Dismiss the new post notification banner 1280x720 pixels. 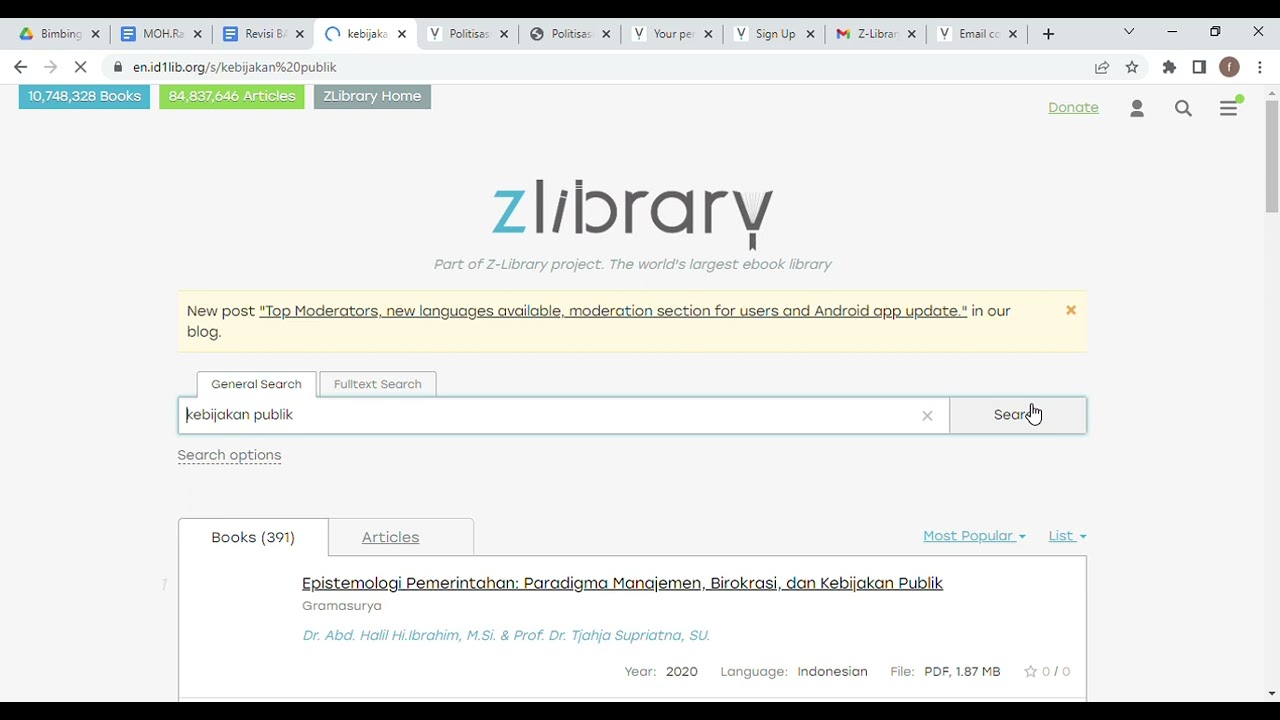click(x=1071, y=310)
